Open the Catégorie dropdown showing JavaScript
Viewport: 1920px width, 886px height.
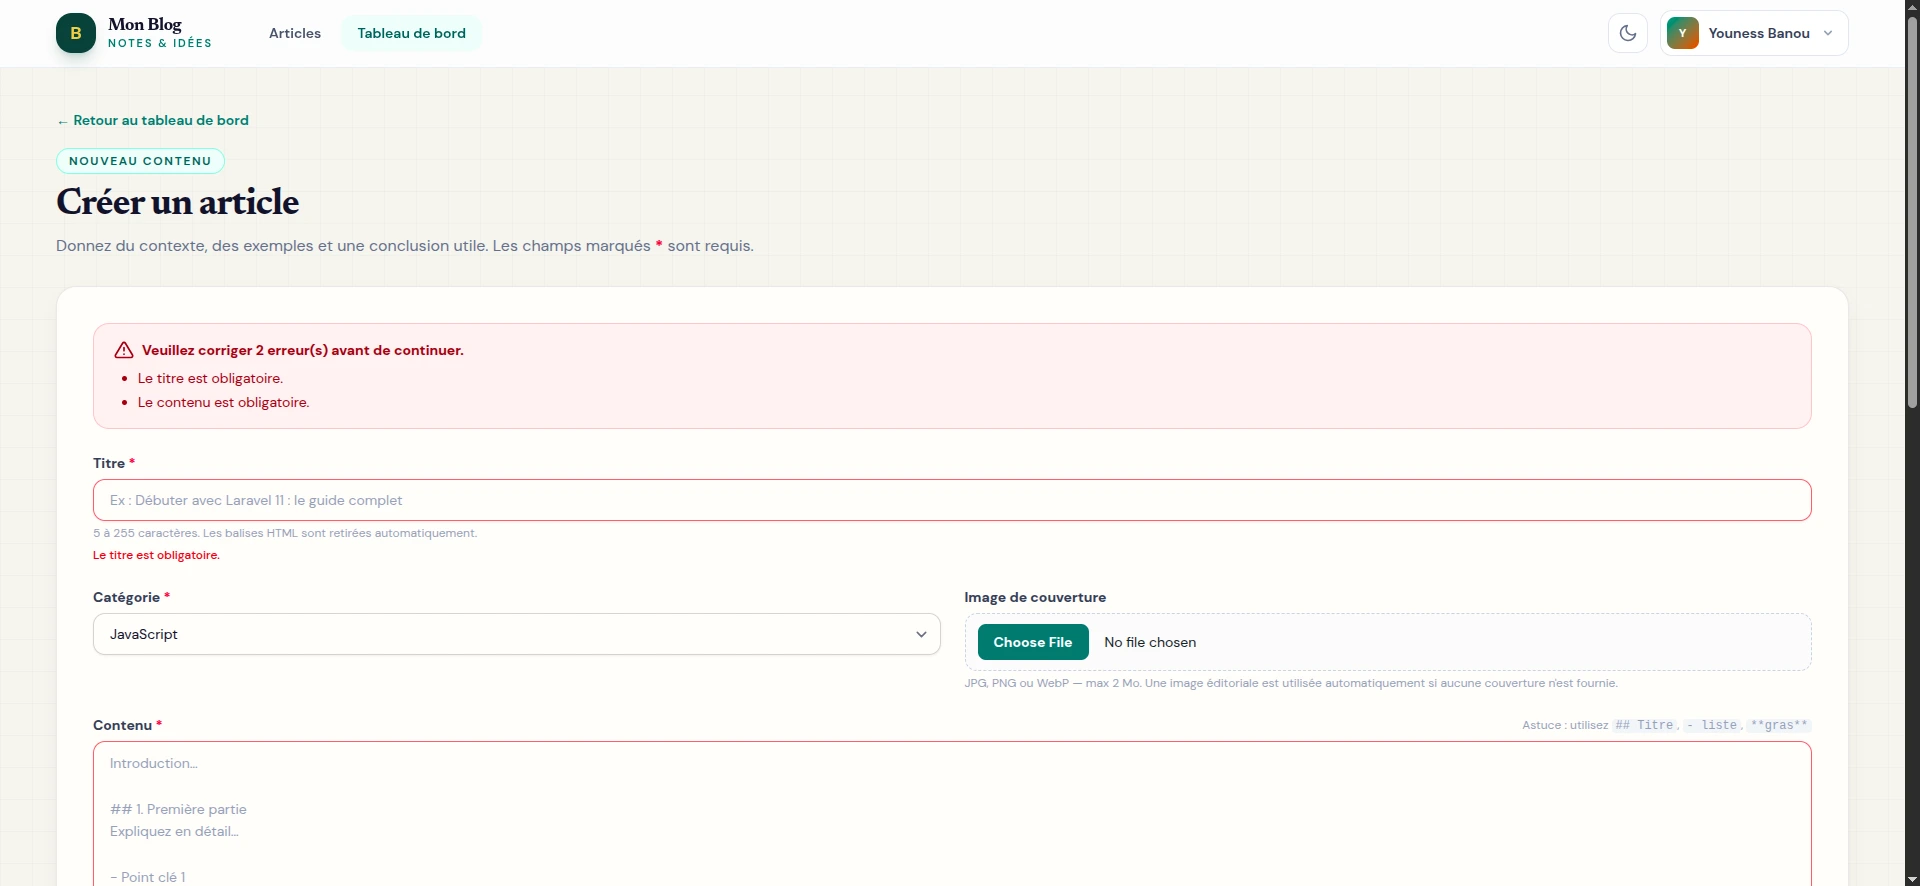pyautogui.click(x=517, y=634)
